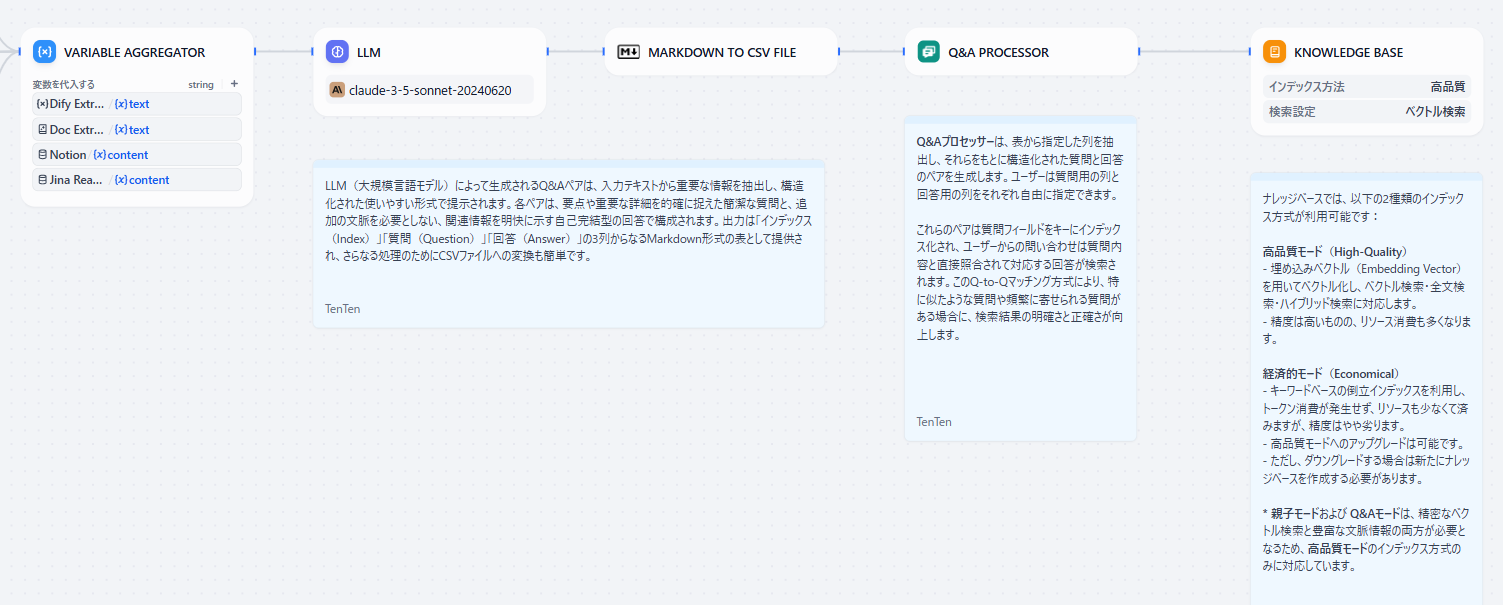This screenshot has width=1503, height=605.
Task: Click the teal Q&A Processor icon
Action: tap(929, 52)
